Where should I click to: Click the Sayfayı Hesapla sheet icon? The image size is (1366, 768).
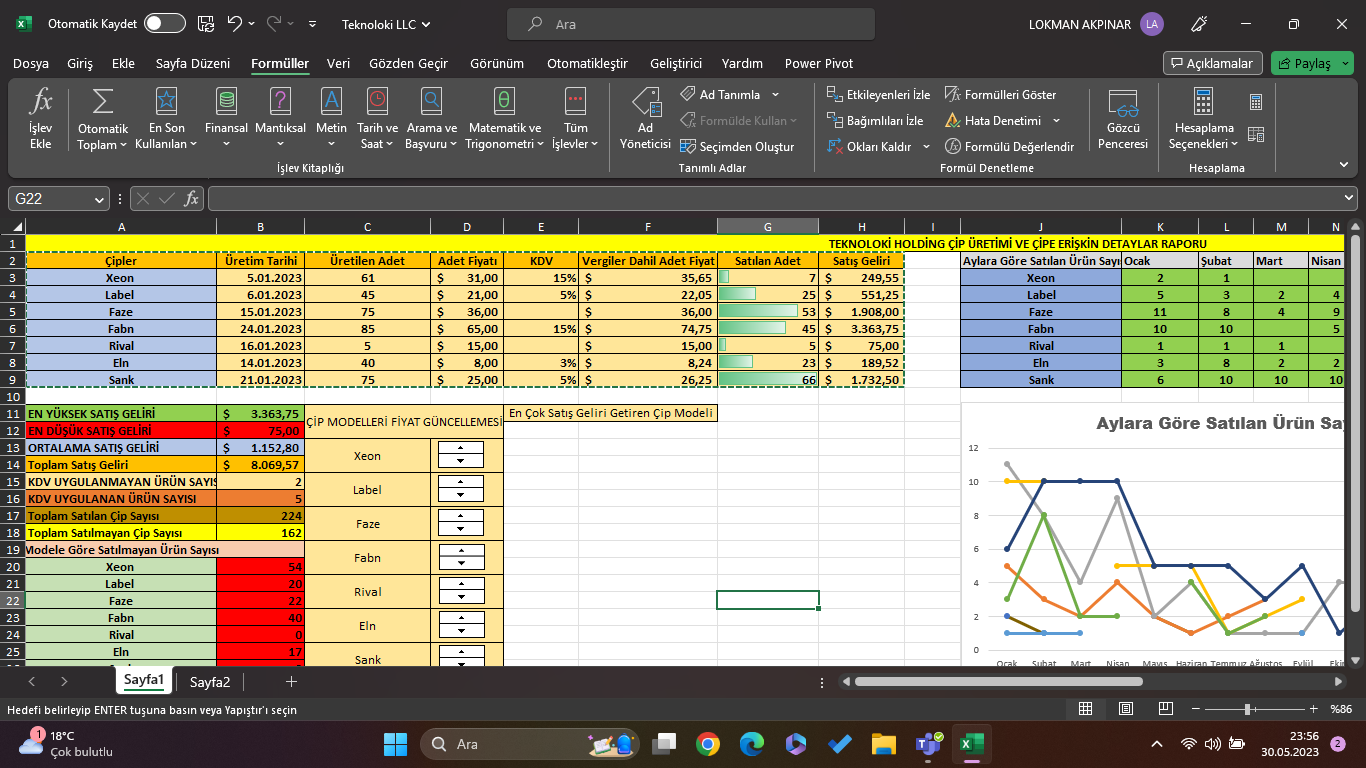1256,134
